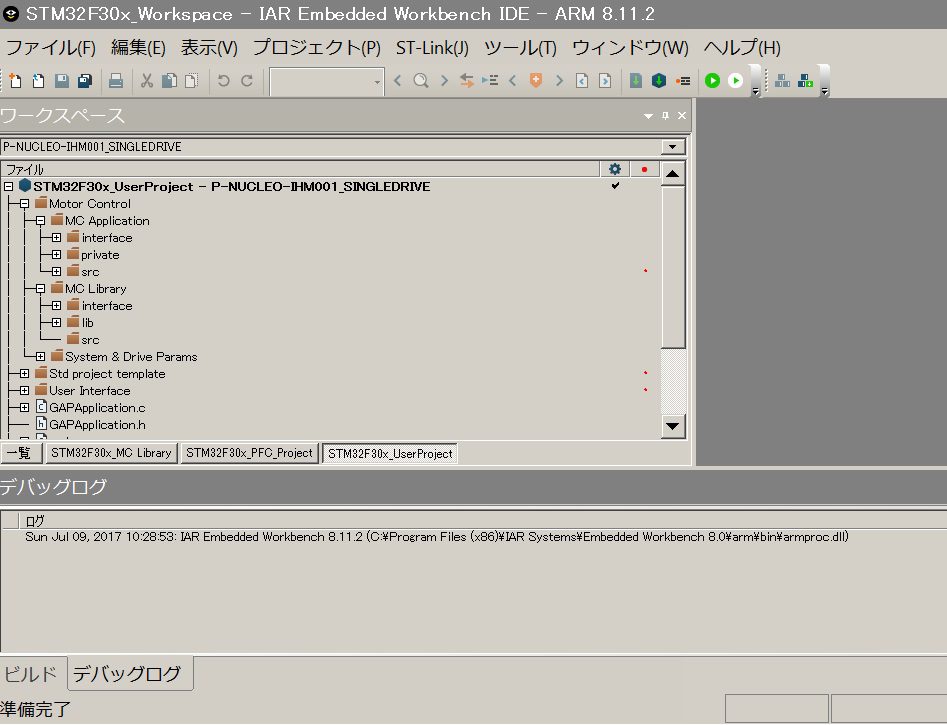947x725 pixels.
Task: Switch to the ビルド output tab
Action: (x=31, y=674)
